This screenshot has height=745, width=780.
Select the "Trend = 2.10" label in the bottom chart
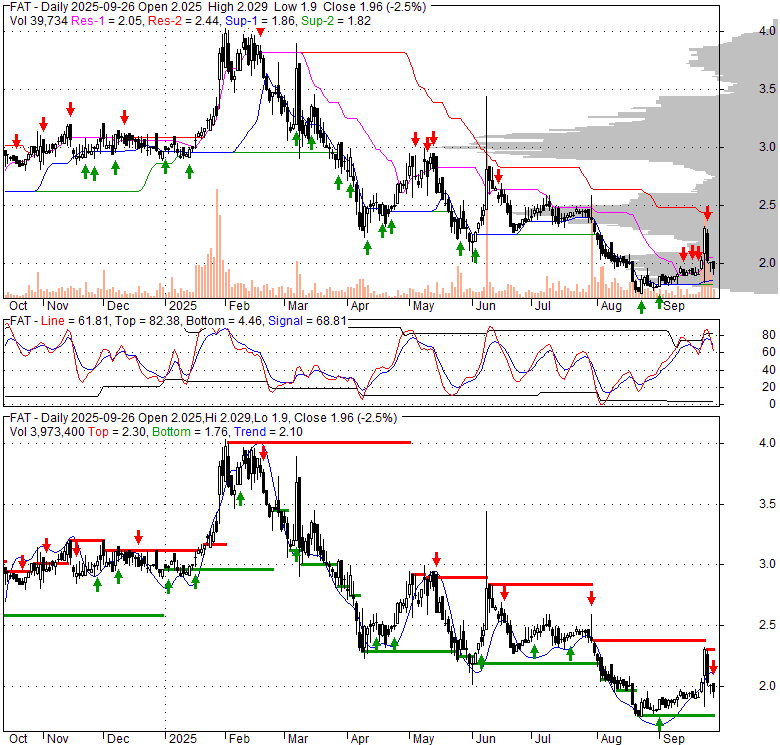[x=269, y=432]
